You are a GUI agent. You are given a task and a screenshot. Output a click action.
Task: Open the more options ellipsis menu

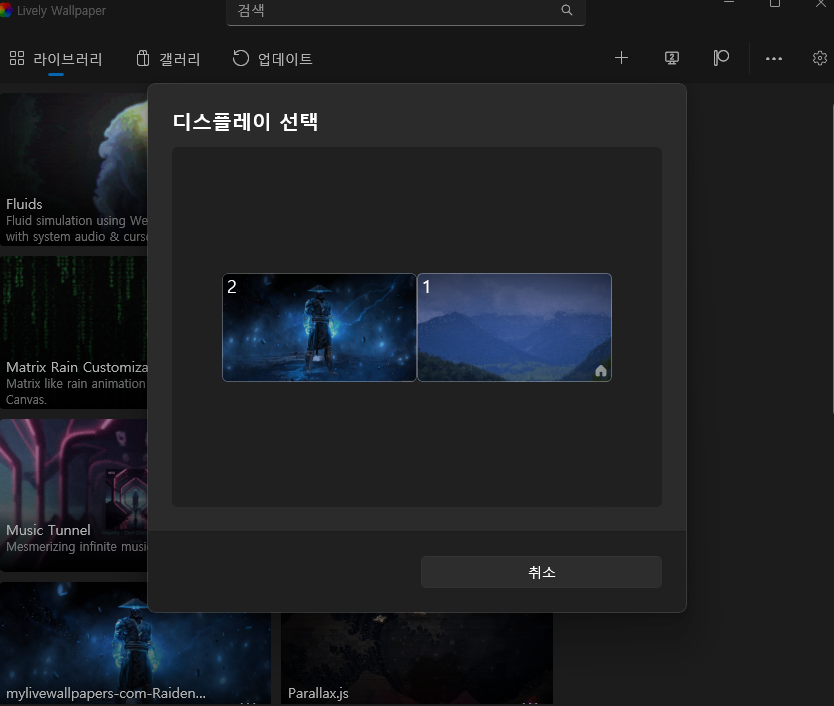click(x=773, y=58)
